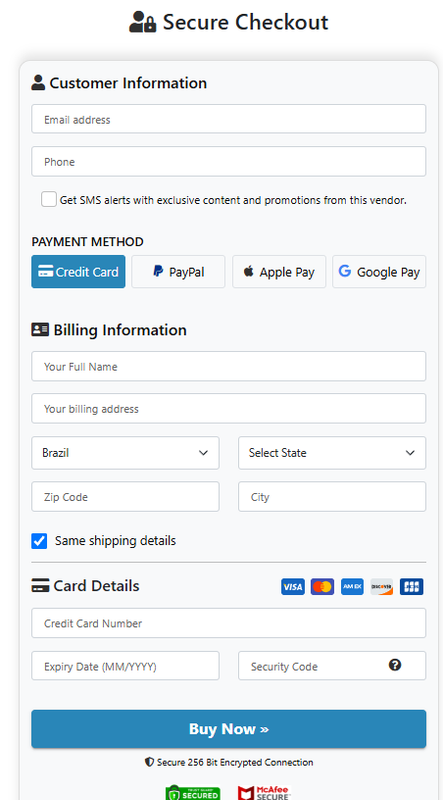Expand the Select State dropdown
The width and height of the screenshot is (443, 800).
click(x=332, y=453)
